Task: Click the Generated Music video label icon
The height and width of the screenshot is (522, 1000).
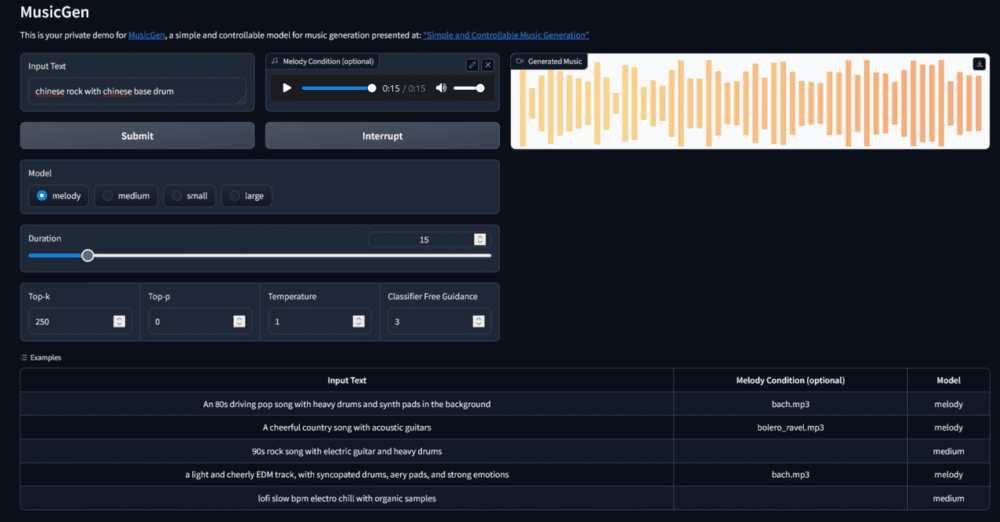Action: (520, 61)
